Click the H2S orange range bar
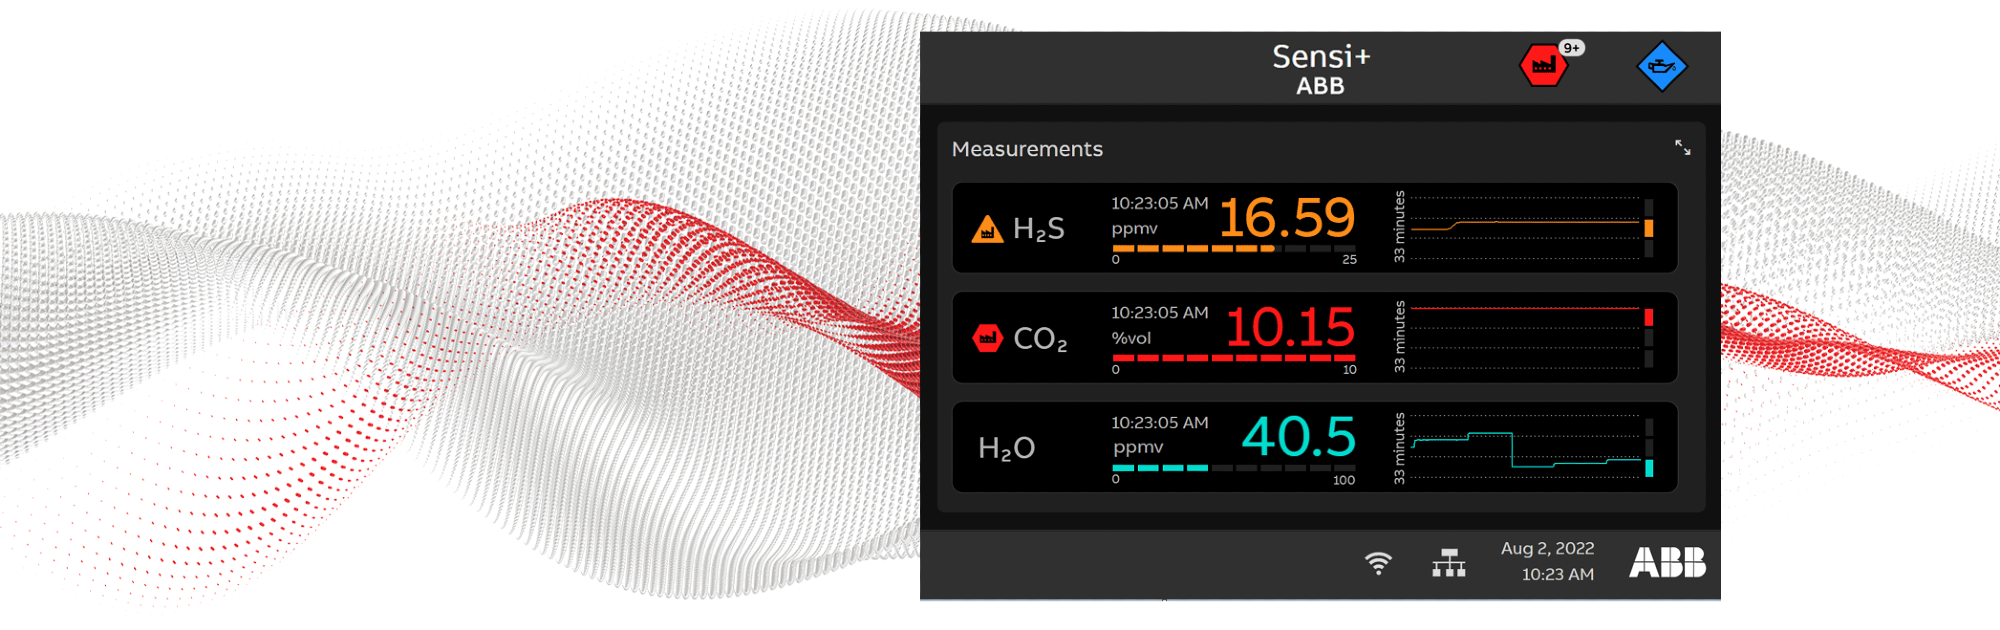Screen dimensions: 2000x630 pos(1234,248)
